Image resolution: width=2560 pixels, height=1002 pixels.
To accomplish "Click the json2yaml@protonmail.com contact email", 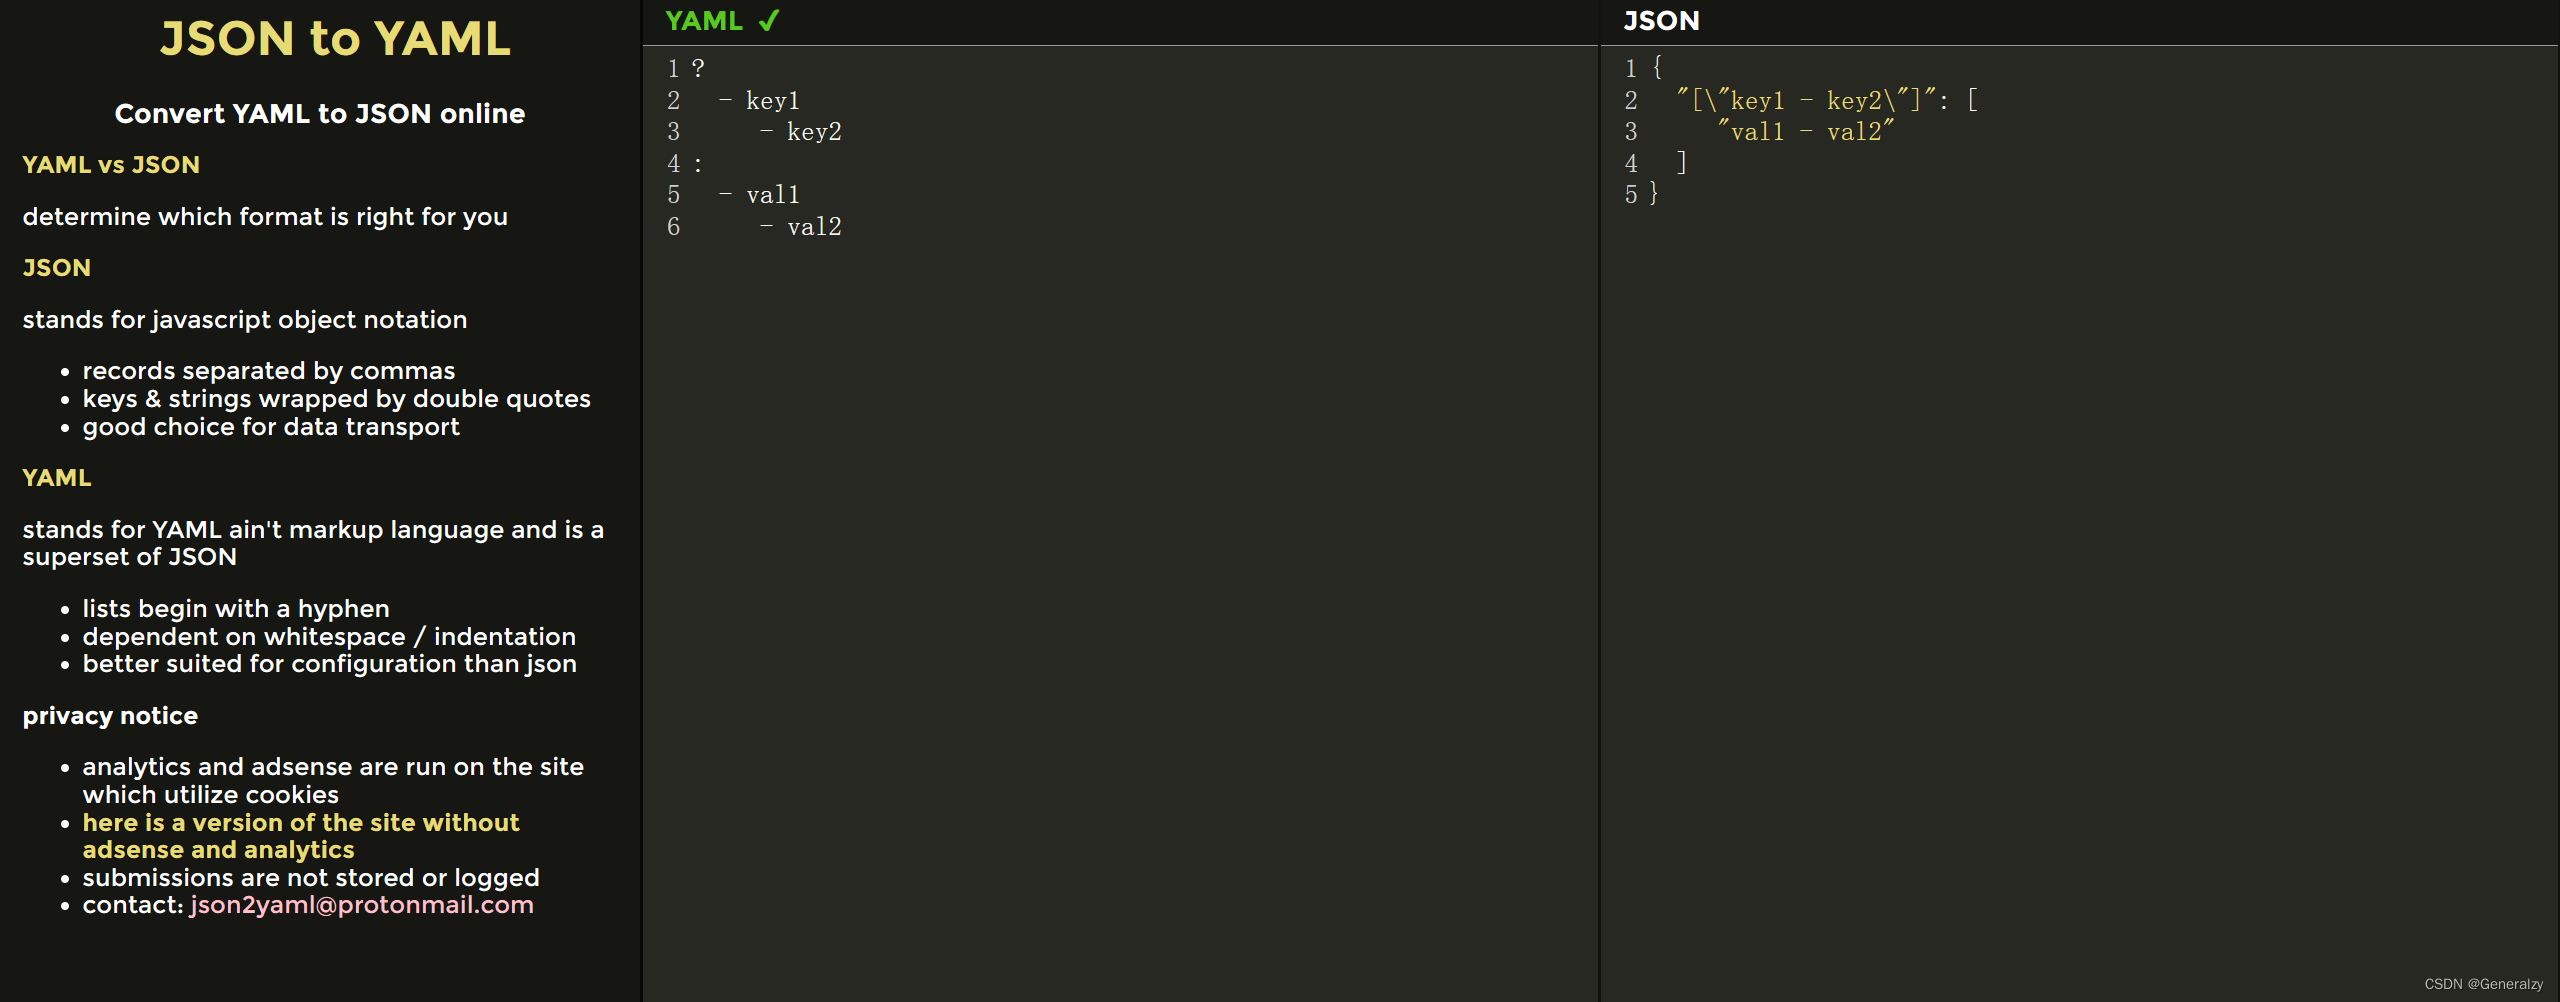I will click(362, 905).
